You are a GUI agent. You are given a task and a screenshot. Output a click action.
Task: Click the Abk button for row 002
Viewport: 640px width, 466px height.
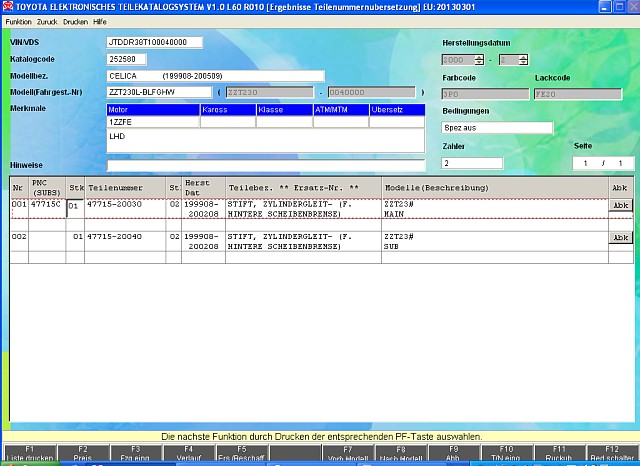621,237
